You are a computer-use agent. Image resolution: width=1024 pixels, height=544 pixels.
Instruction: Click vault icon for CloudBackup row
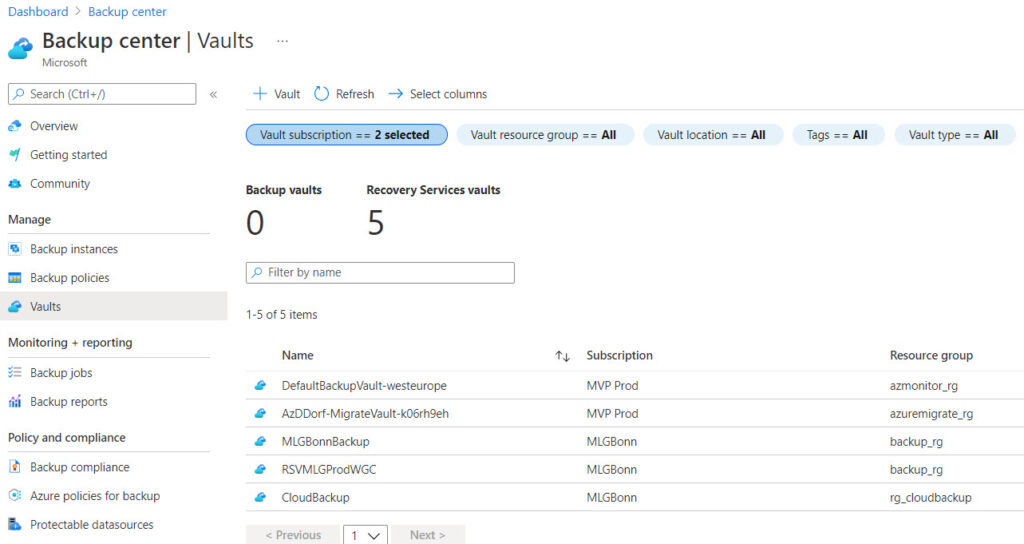click(x=261, y=497)
